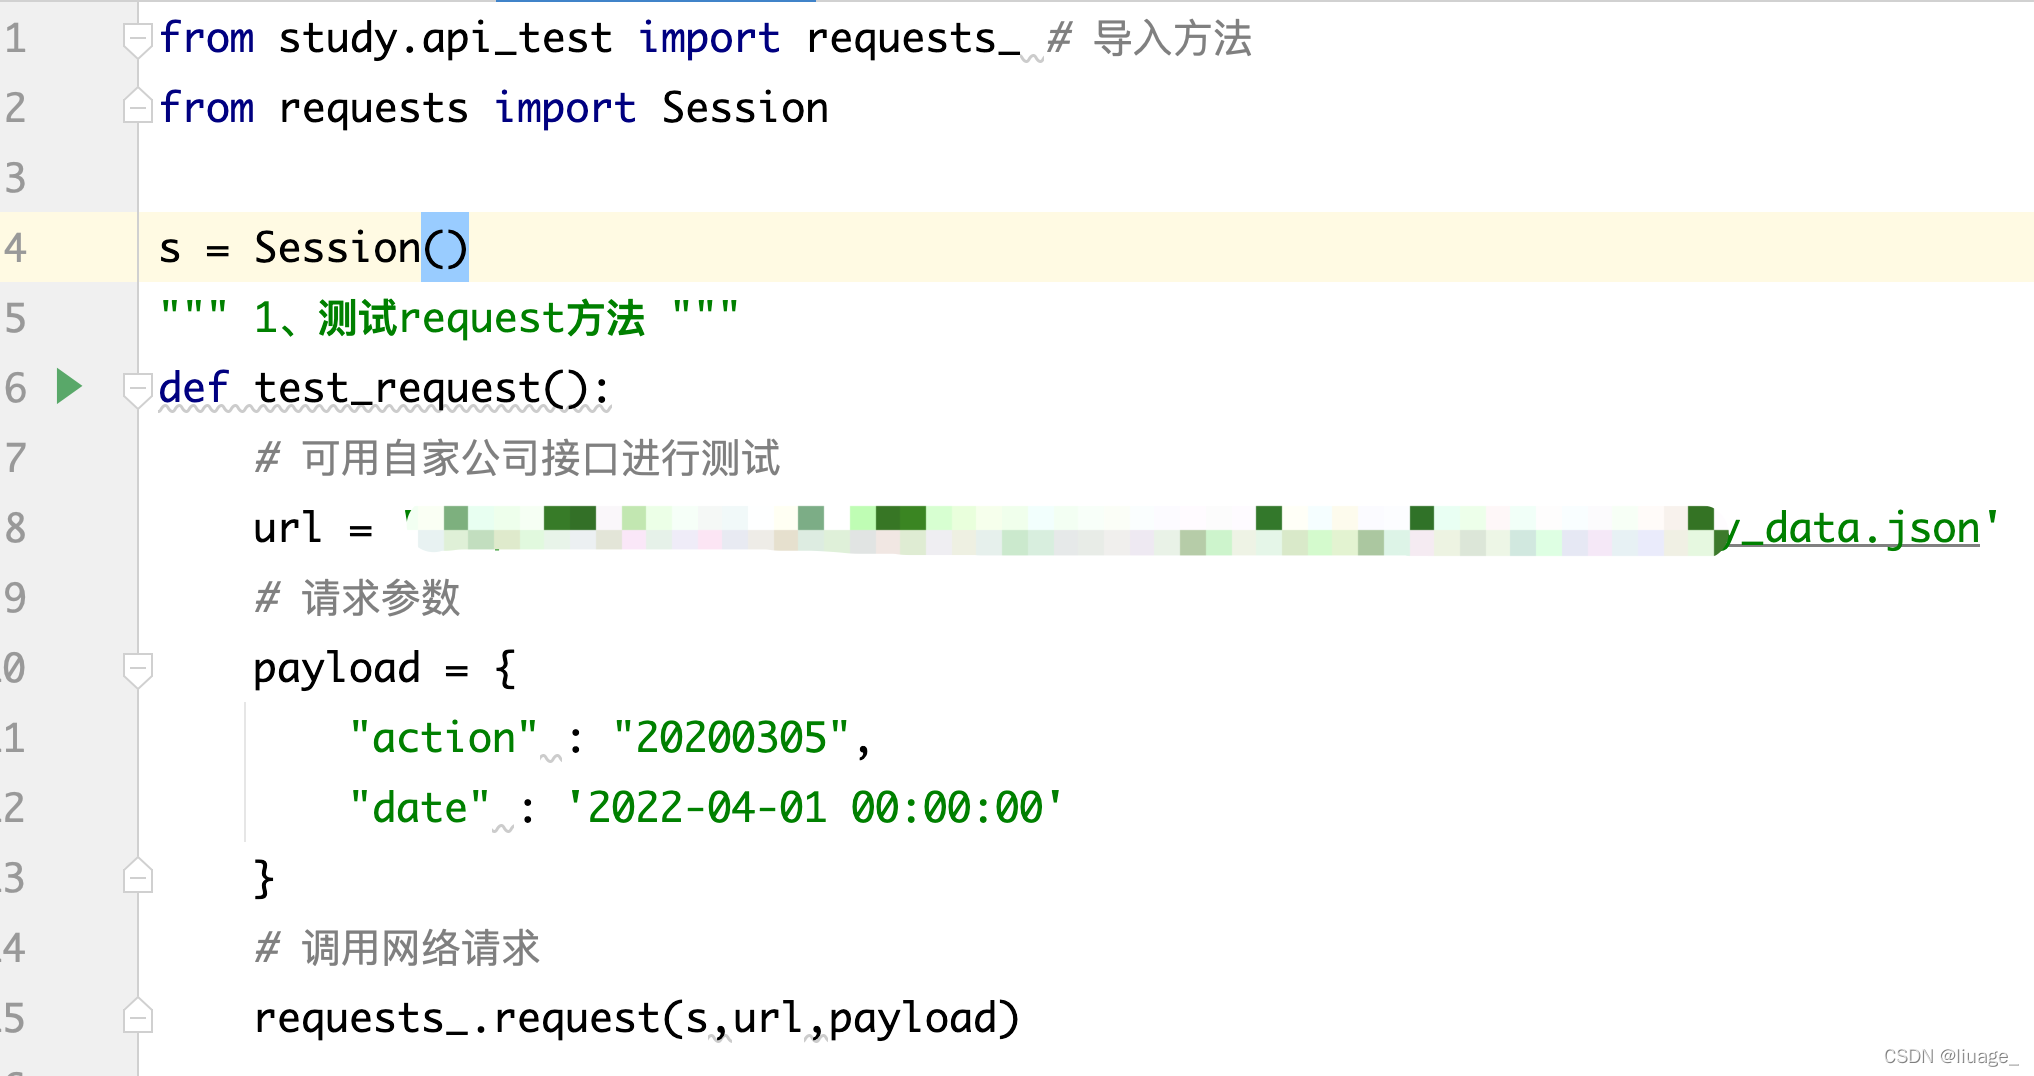Collapse payload dict fold marker
This screenshot has width=2034, height=1076.
(138, 669)
